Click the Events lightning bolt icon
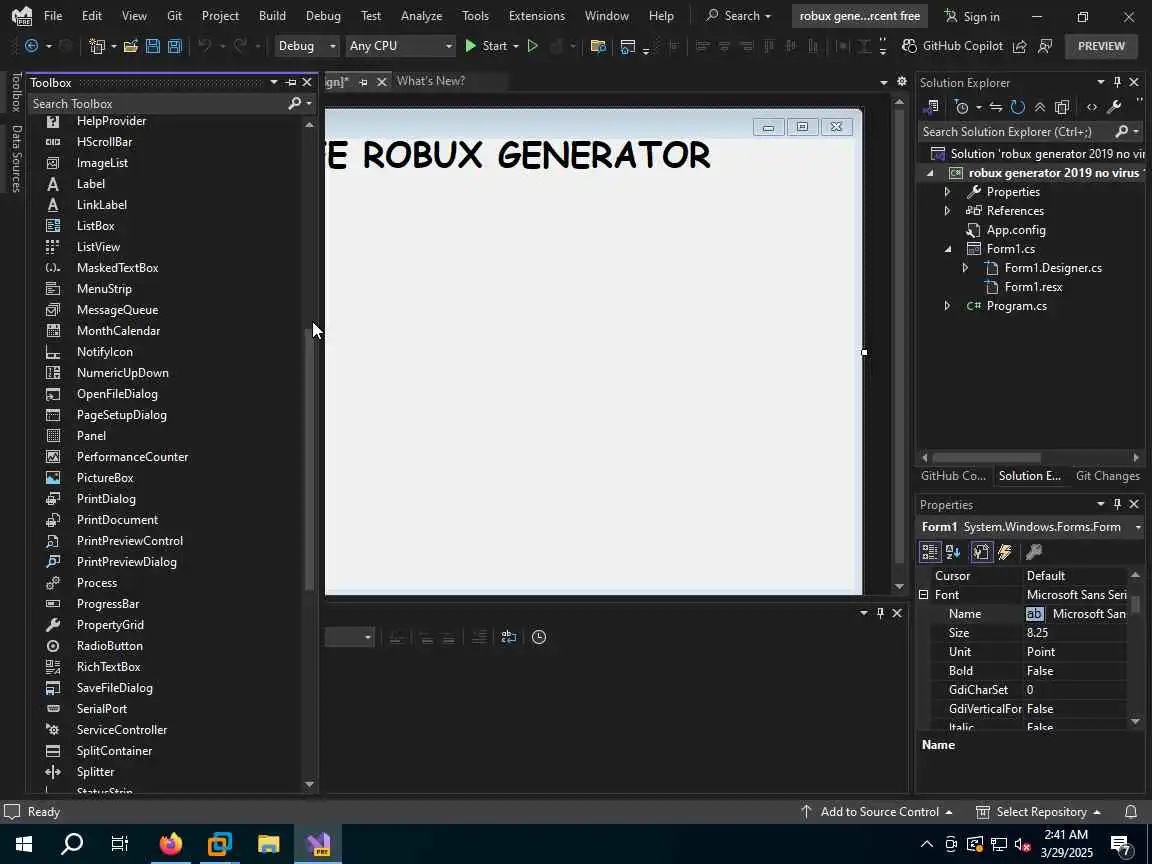 [1005, 552]
